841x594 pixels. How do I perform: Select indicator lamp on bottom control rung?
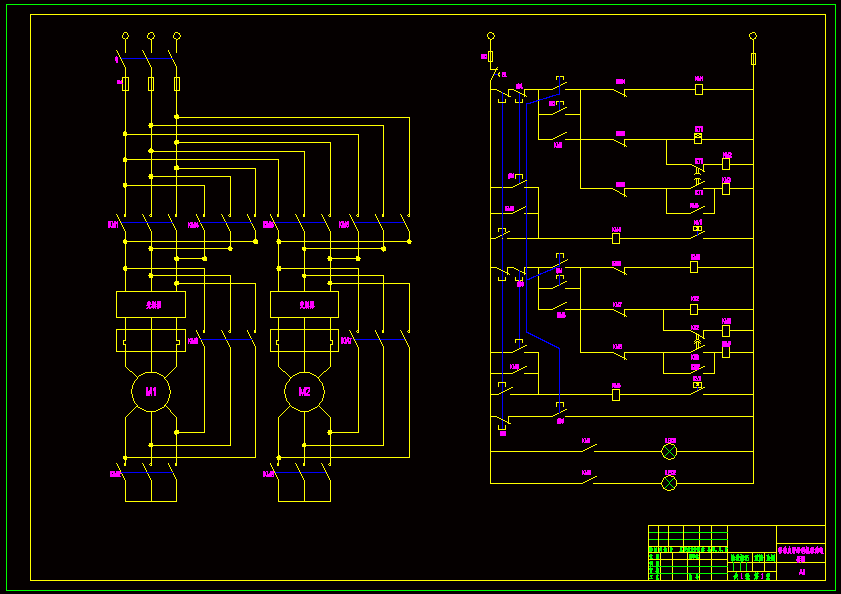[669, 483]
